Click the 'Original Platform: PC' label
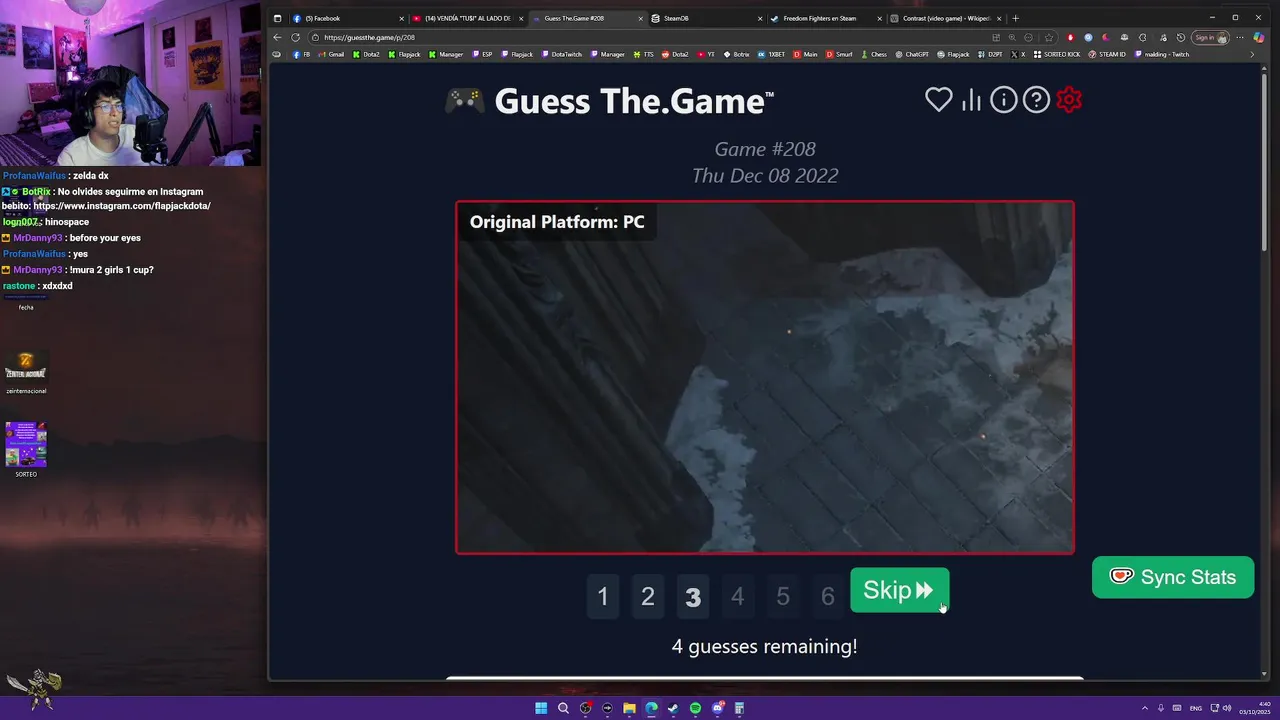Image resolution: width=1280 pixels, height=720 pixels. pyautogui.click(x=557, y=222)
